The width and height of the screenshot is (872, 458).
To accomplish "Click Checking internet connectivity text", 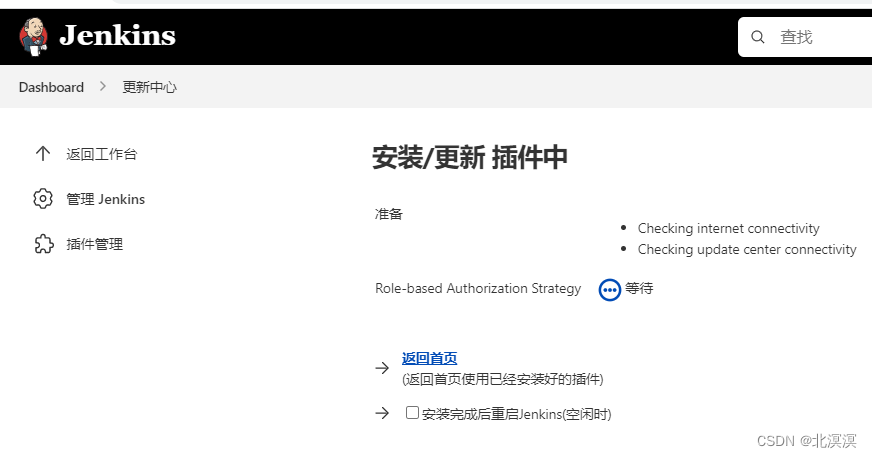I will click(729, 228).
